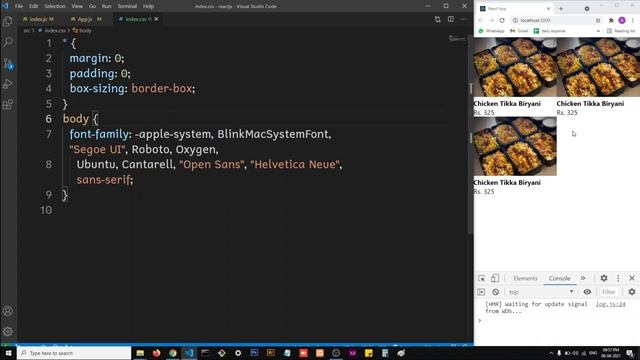The image size is (640, 360).
Task: Open the Manage gear in VS Code
Action: (x=8, y=331)
